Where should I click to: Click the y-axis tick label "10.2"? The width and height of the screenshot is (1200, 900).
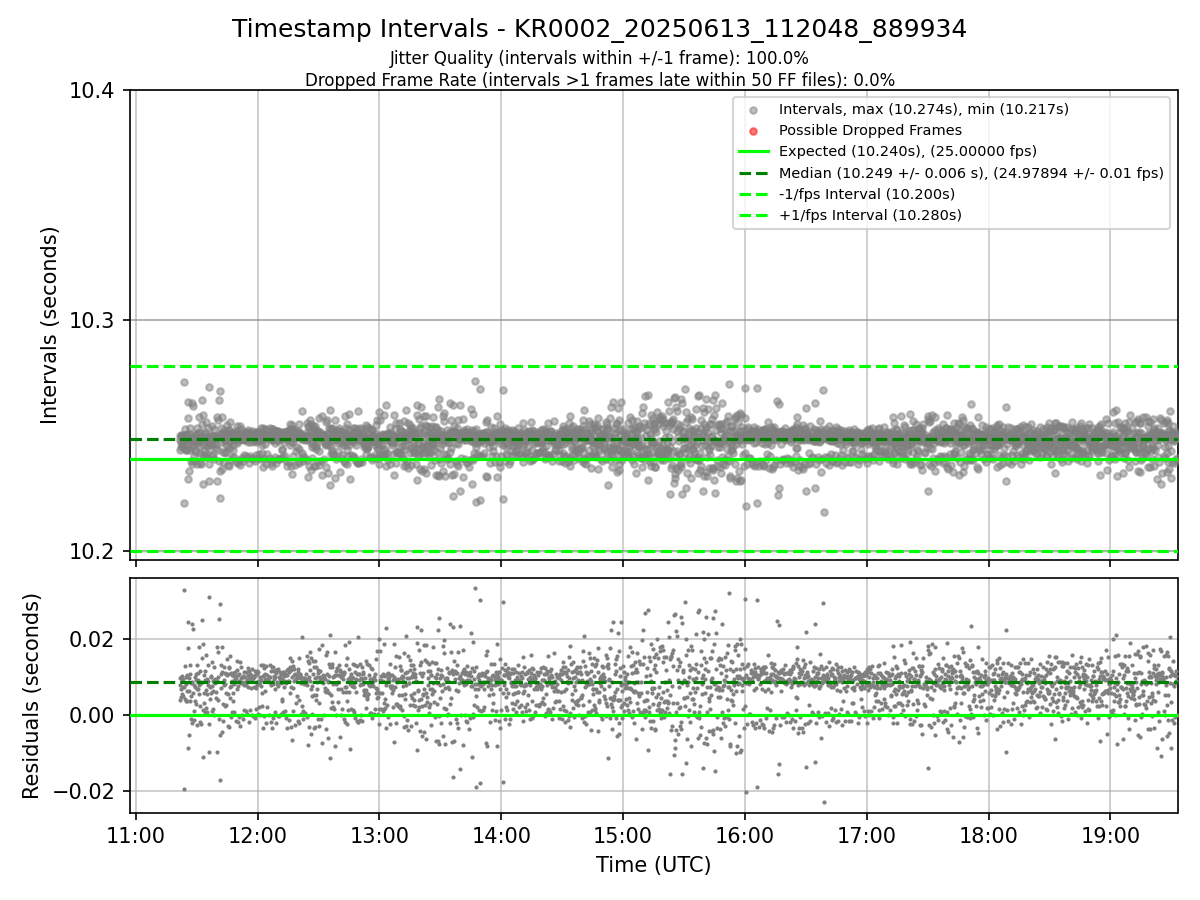tap(92, 552)
